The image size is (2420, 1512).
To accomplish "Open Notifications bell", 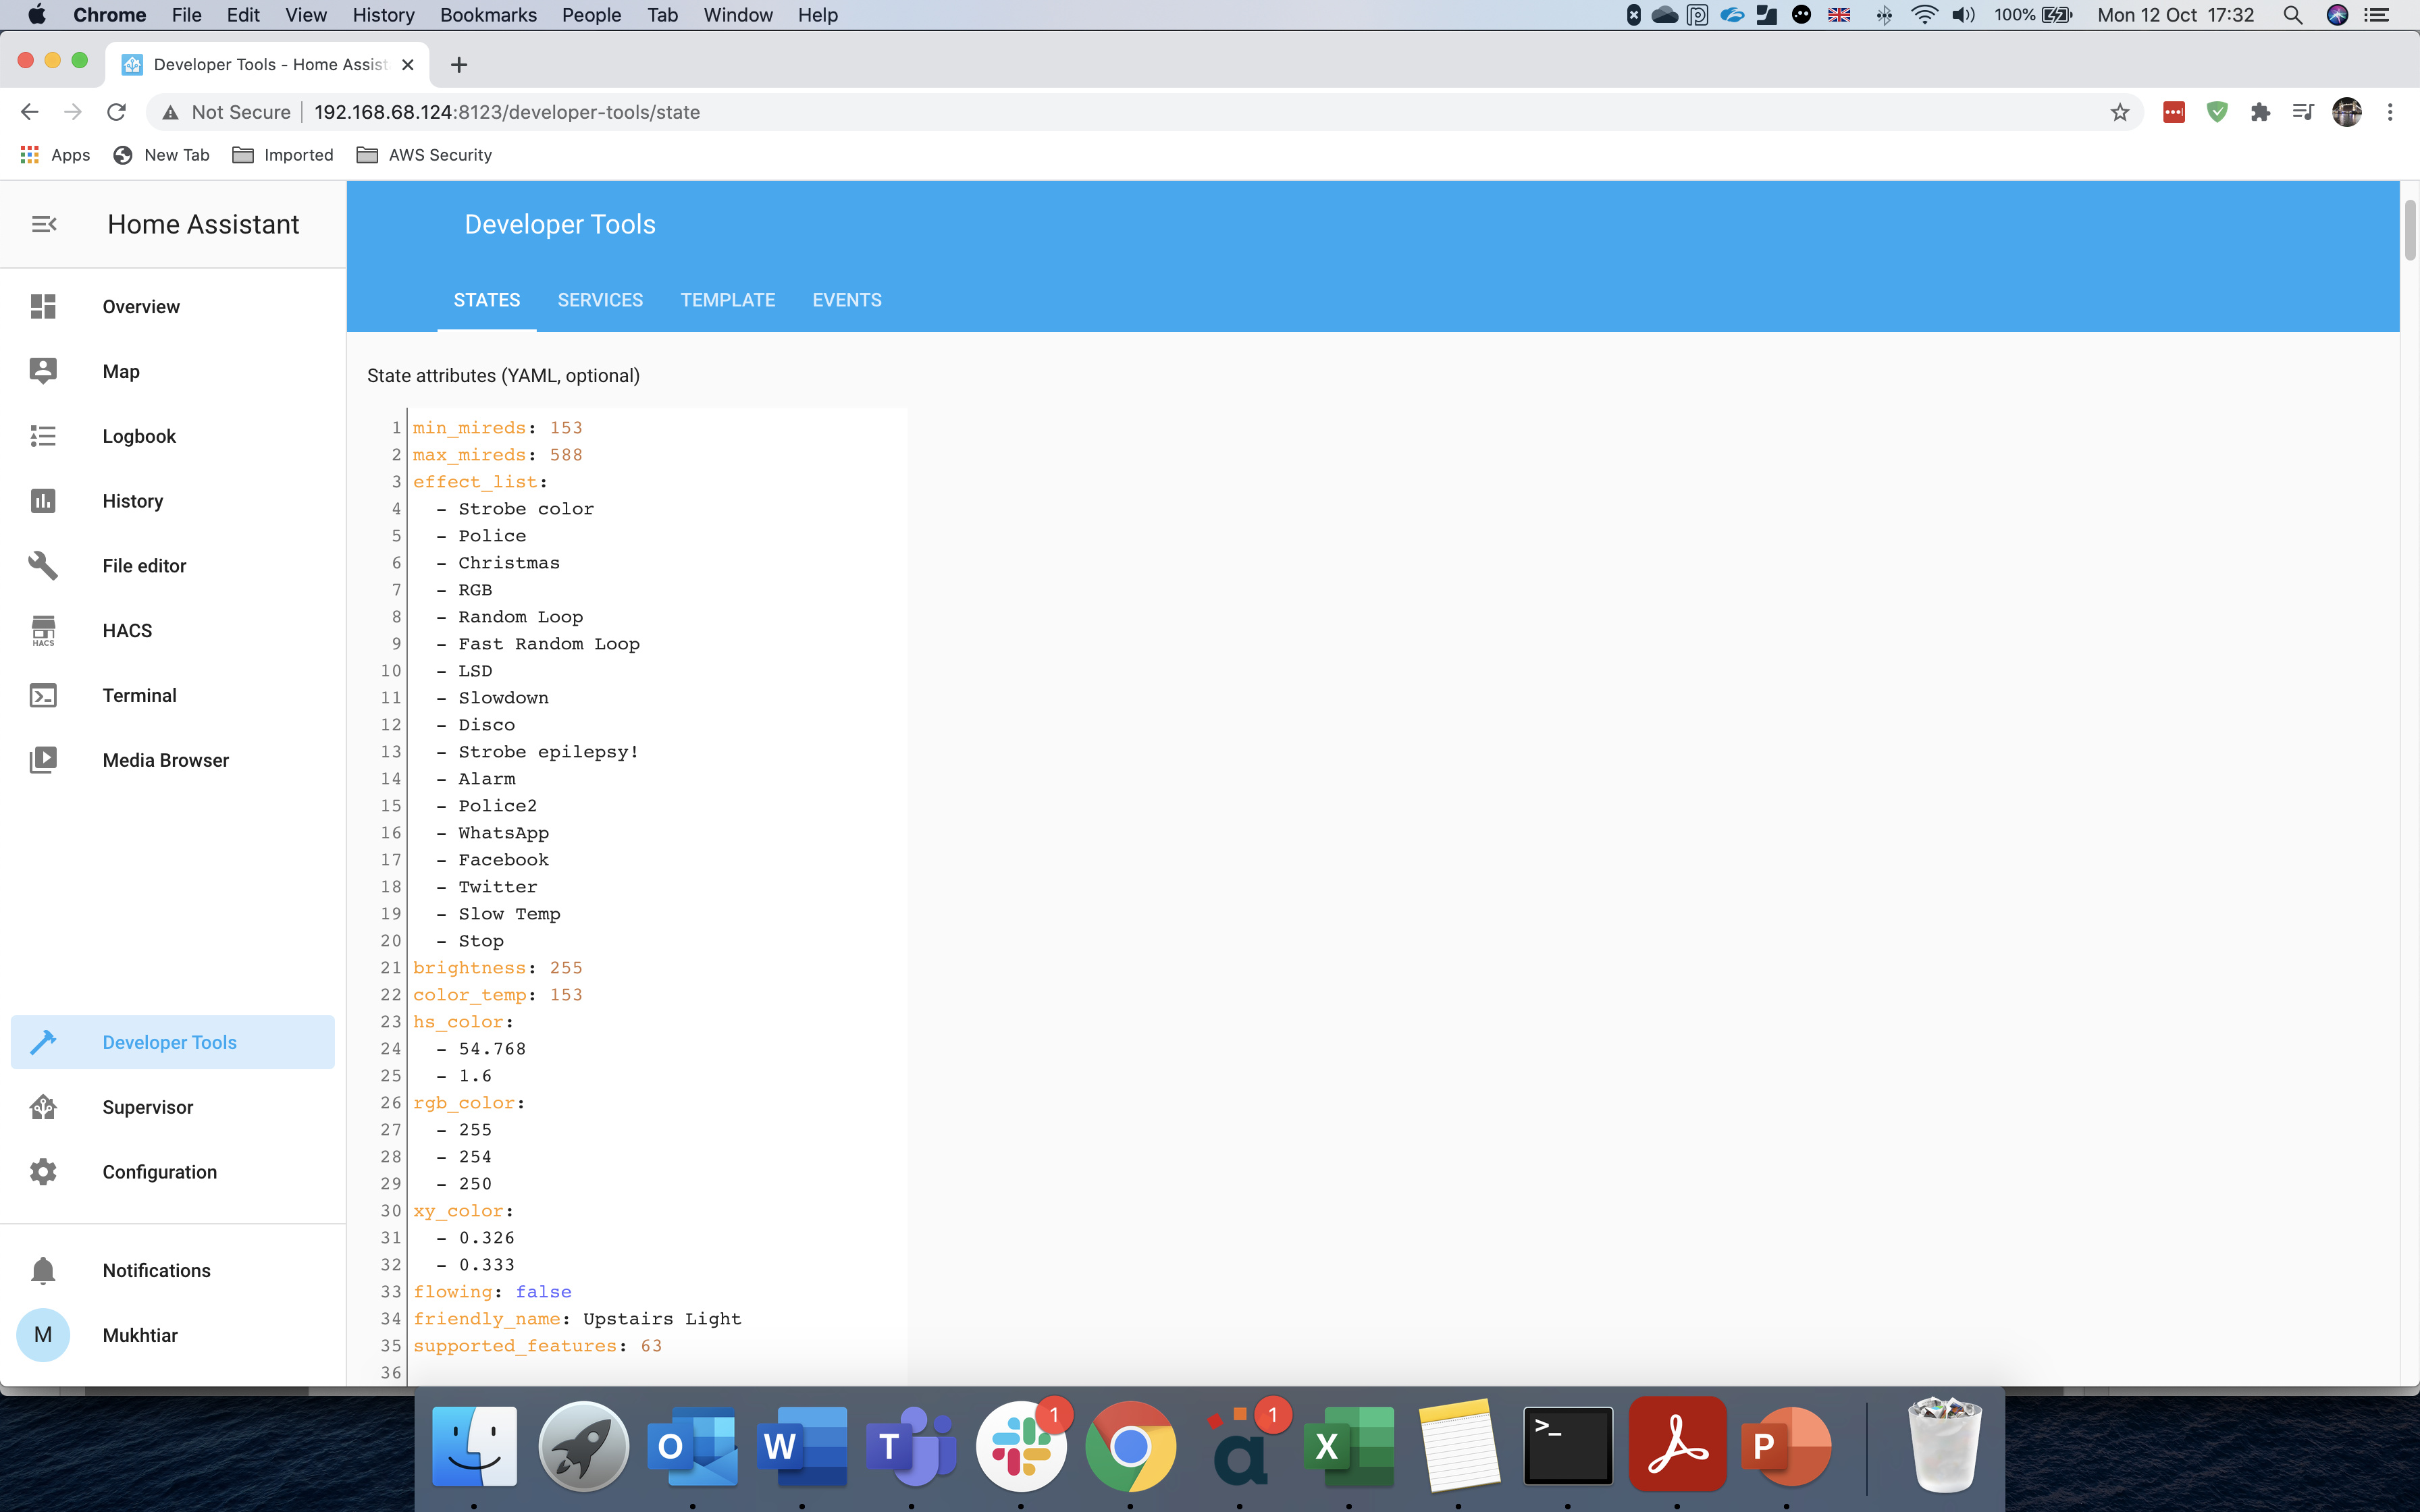I will pyautogui.click(x=155, y=1270).
